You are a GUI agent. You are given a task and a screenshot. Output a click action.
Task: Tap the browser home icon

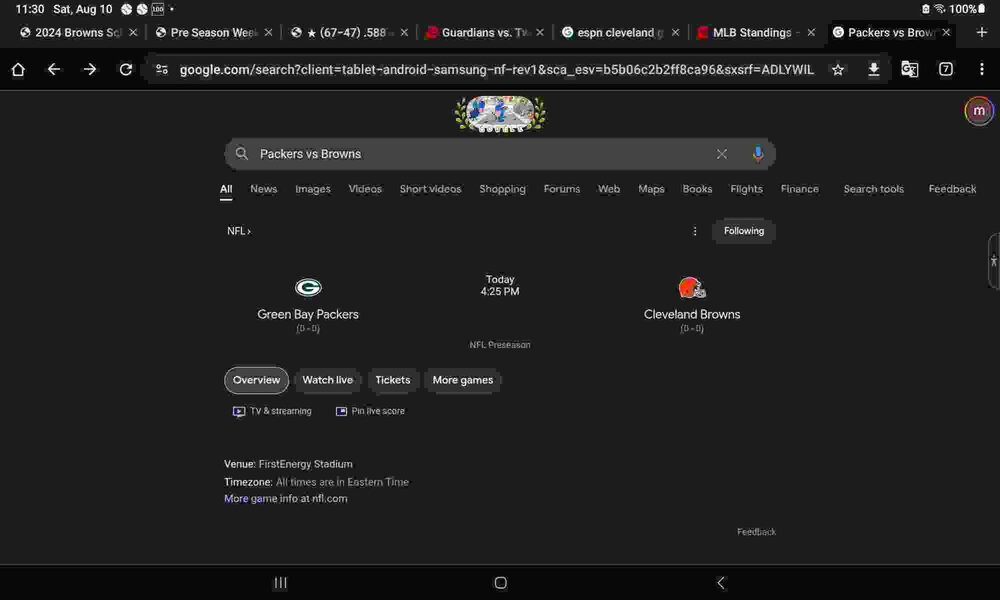[18, 70]
